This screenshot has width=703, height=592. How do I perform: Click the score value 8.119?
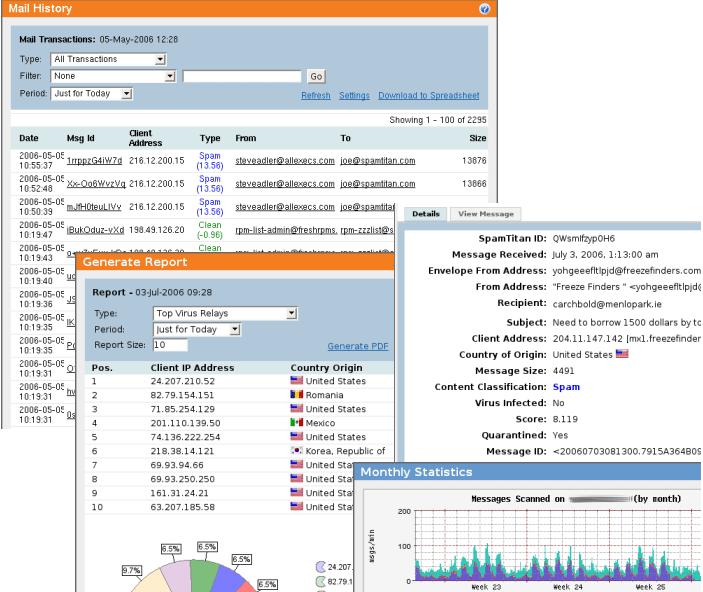click(565, 419)
